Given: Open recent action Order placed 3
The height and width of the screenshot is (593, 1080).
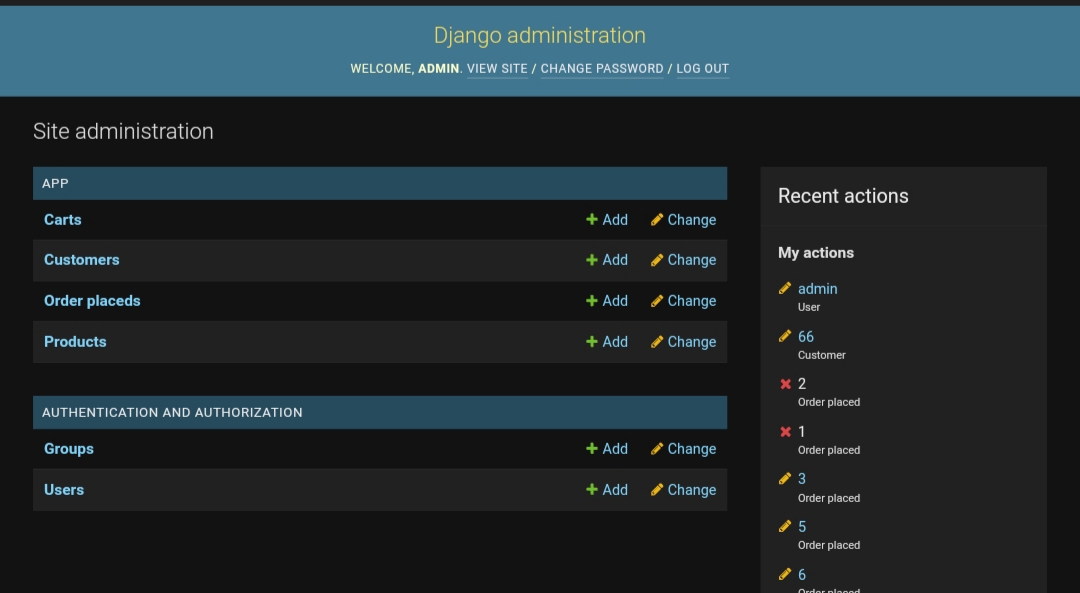Looking at the screenshot, I should (802, 479).
